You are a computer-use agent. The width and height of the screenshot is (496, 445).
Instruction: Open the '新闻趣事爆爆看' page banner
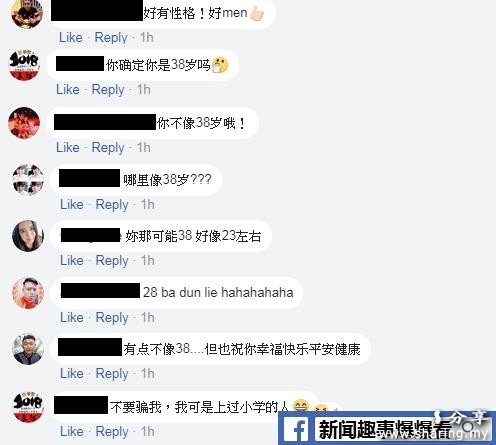387,429
